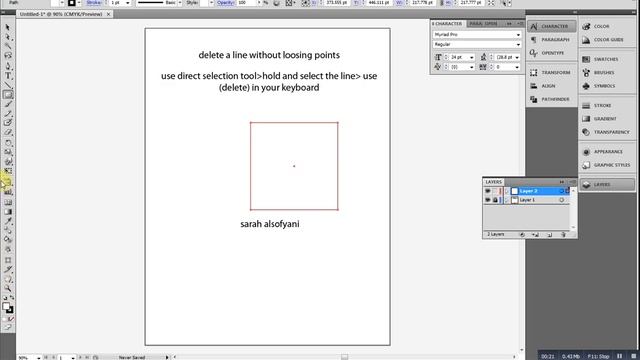Open Myriad Pro font family dropdown

pos(518,35)
